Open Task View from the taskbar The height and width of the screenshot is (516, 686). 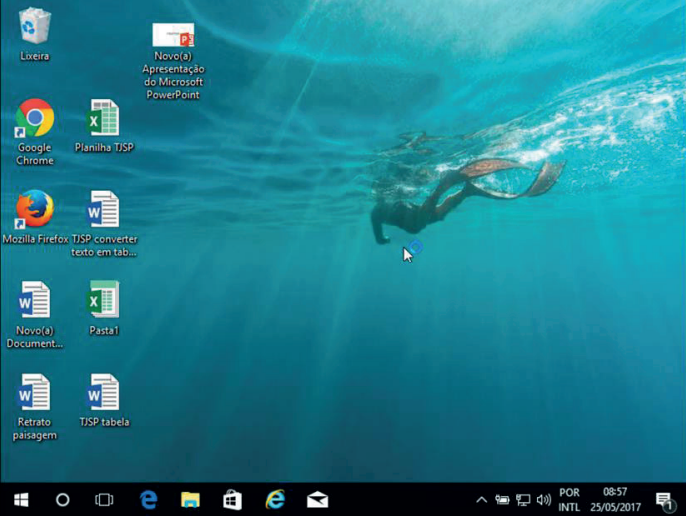(104, 499)
